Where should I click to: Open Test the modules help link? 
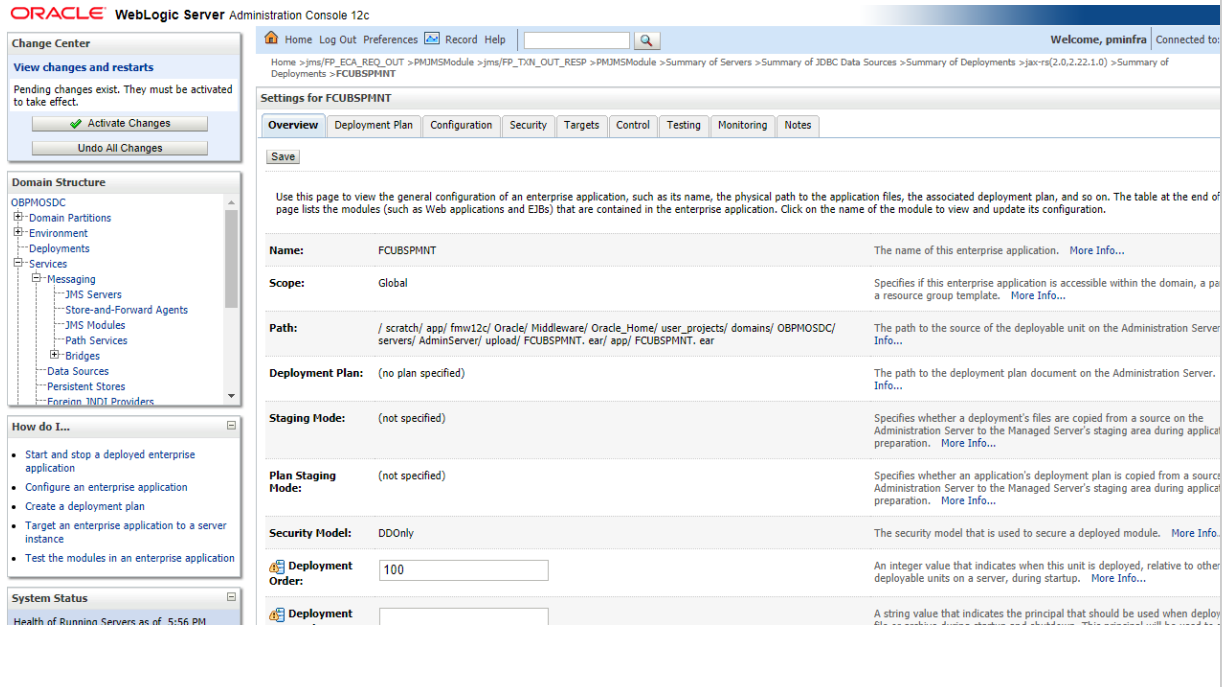pyautogui.click(x=130, y=558)
